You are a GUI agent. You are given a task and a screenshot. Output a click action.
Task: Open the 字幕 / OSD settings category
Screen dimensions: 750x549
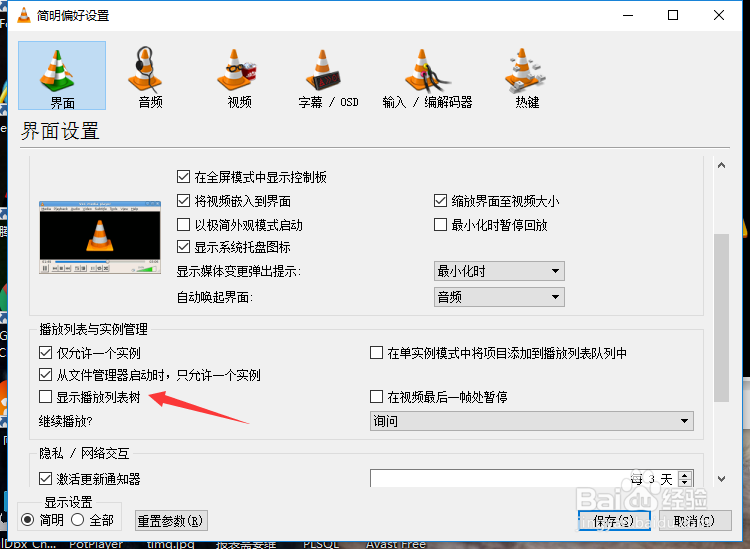click(x=328, y=77)
